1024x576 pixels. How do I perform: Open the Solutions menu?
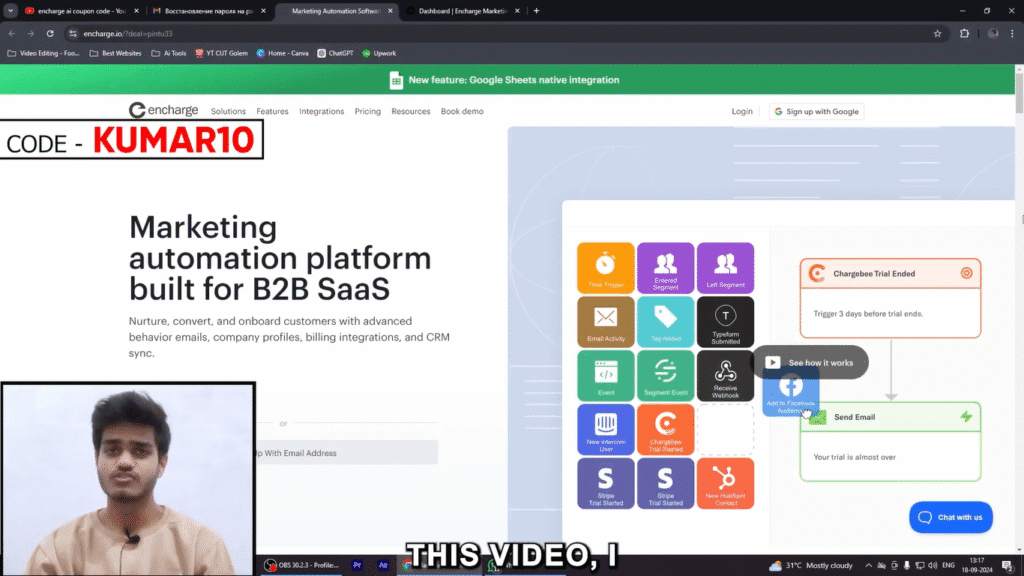pos(228,111)
